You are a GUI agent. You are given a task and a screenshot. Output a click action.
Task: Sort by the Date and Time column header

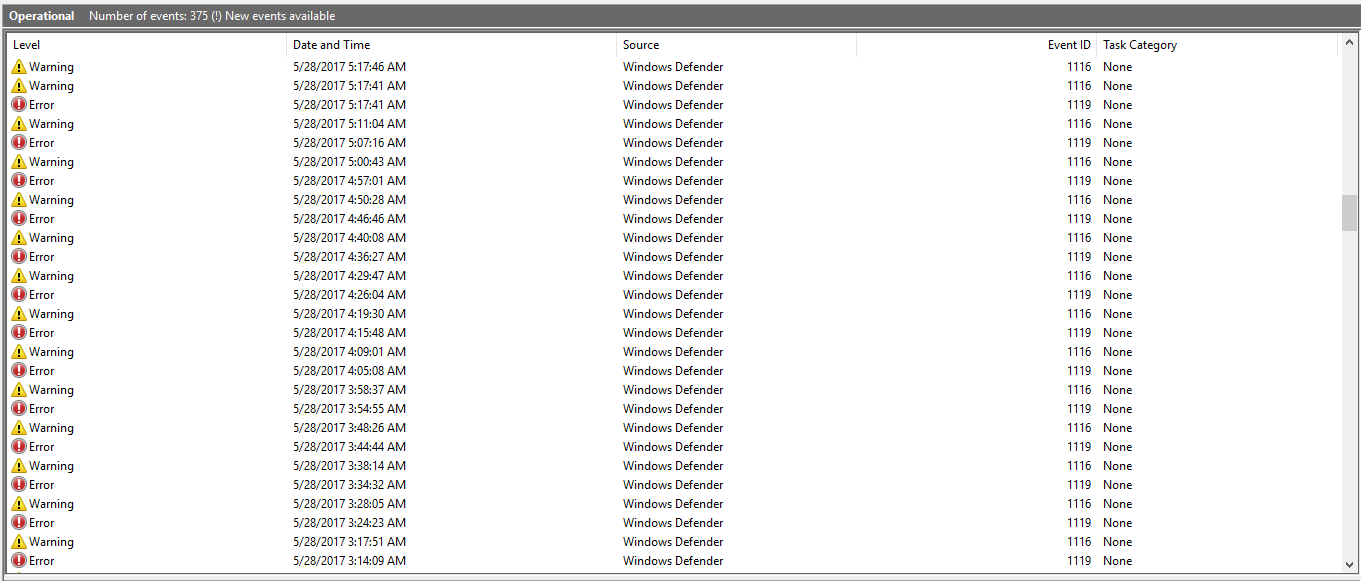tap(451, 45)
